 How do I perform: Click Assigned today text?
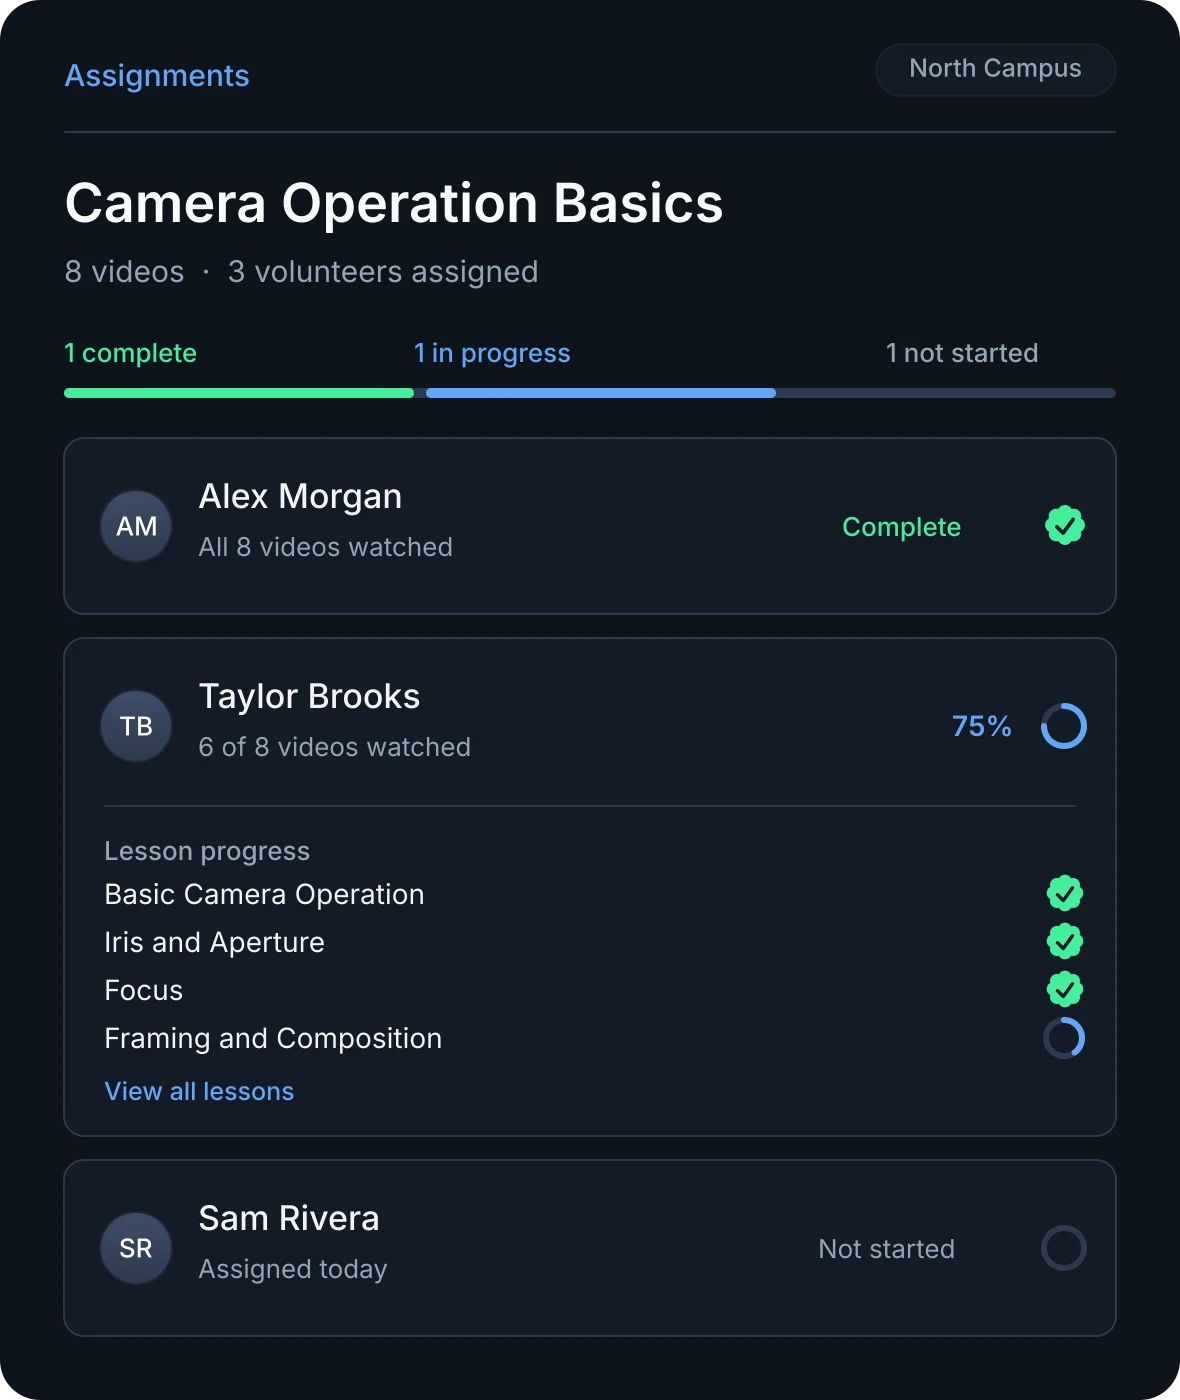pyautogui.click(x=292, y=1269)
